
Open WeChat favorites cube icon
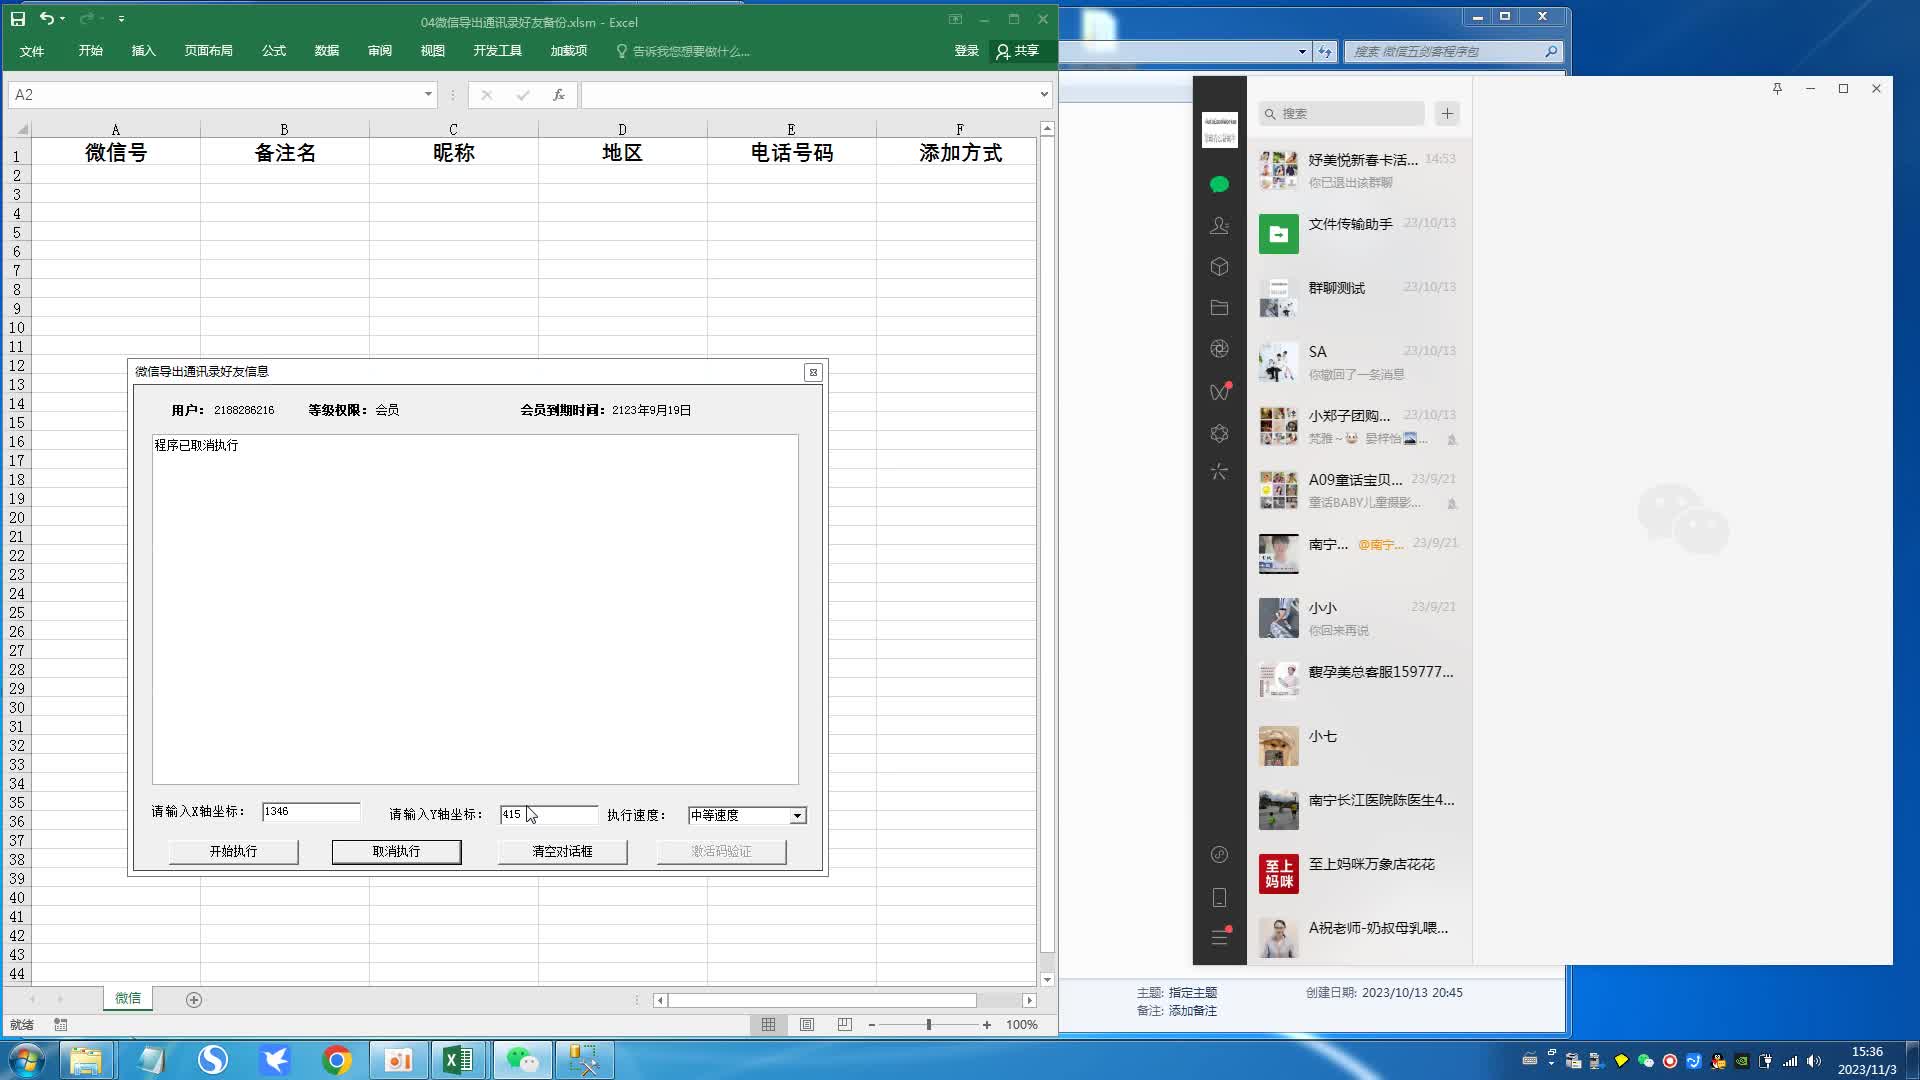[x=1219, y=267]
